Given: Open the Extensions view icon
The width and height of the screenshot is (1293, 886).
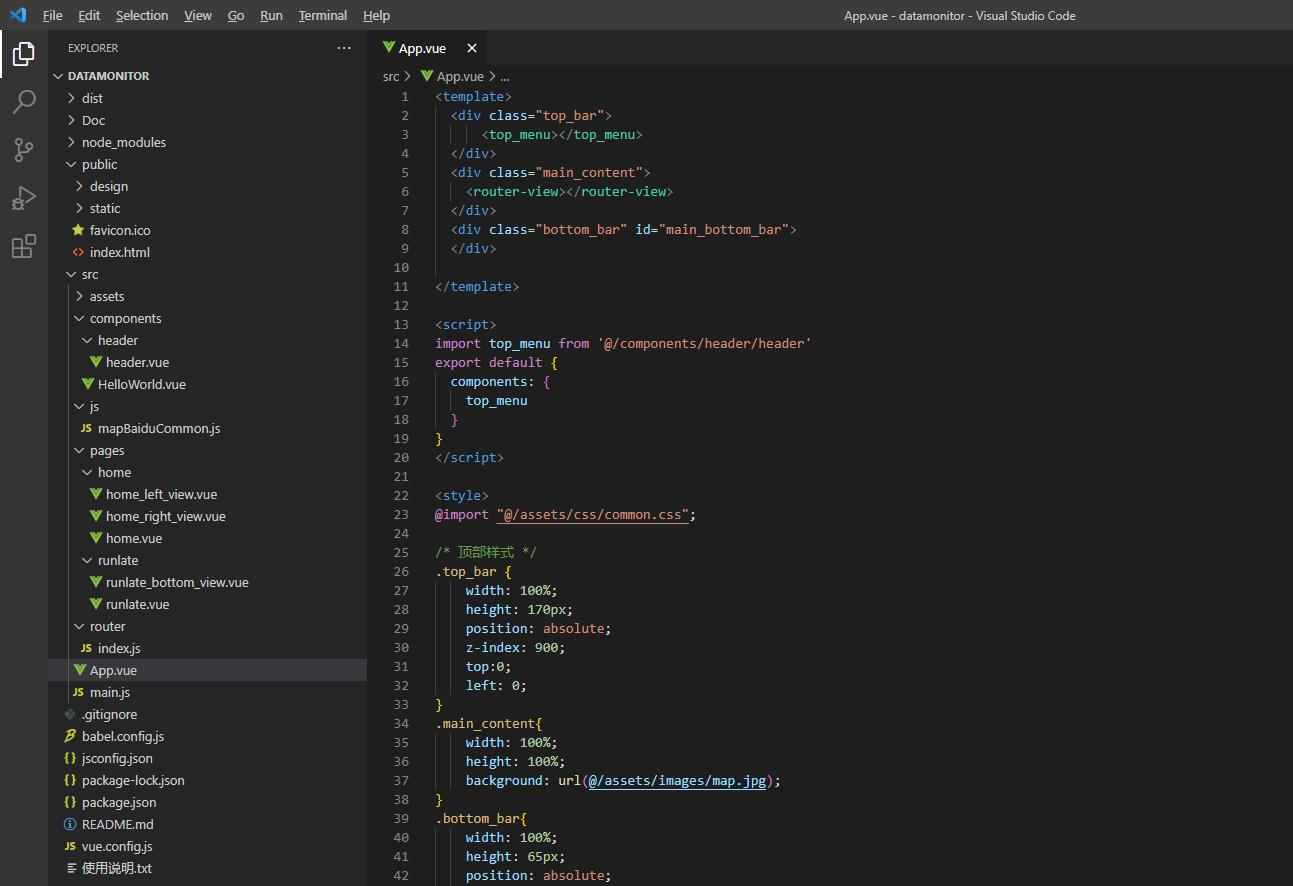Looking at the screenshot, I should click(x=24, y=246).
